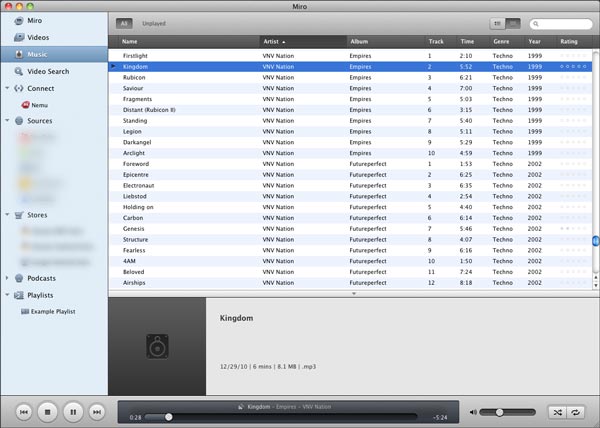Viewport: 600px width, 428px height.
Task: Switch to standard item view
Action: tap(497, 24)
